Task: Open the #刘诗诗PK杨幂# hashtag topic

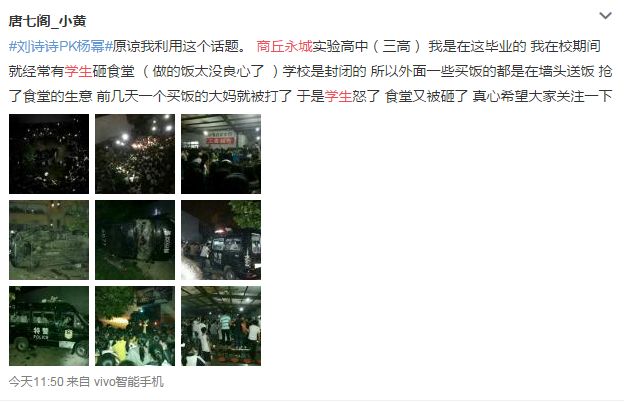Action: pyautogui.click(x=61, y=47)
